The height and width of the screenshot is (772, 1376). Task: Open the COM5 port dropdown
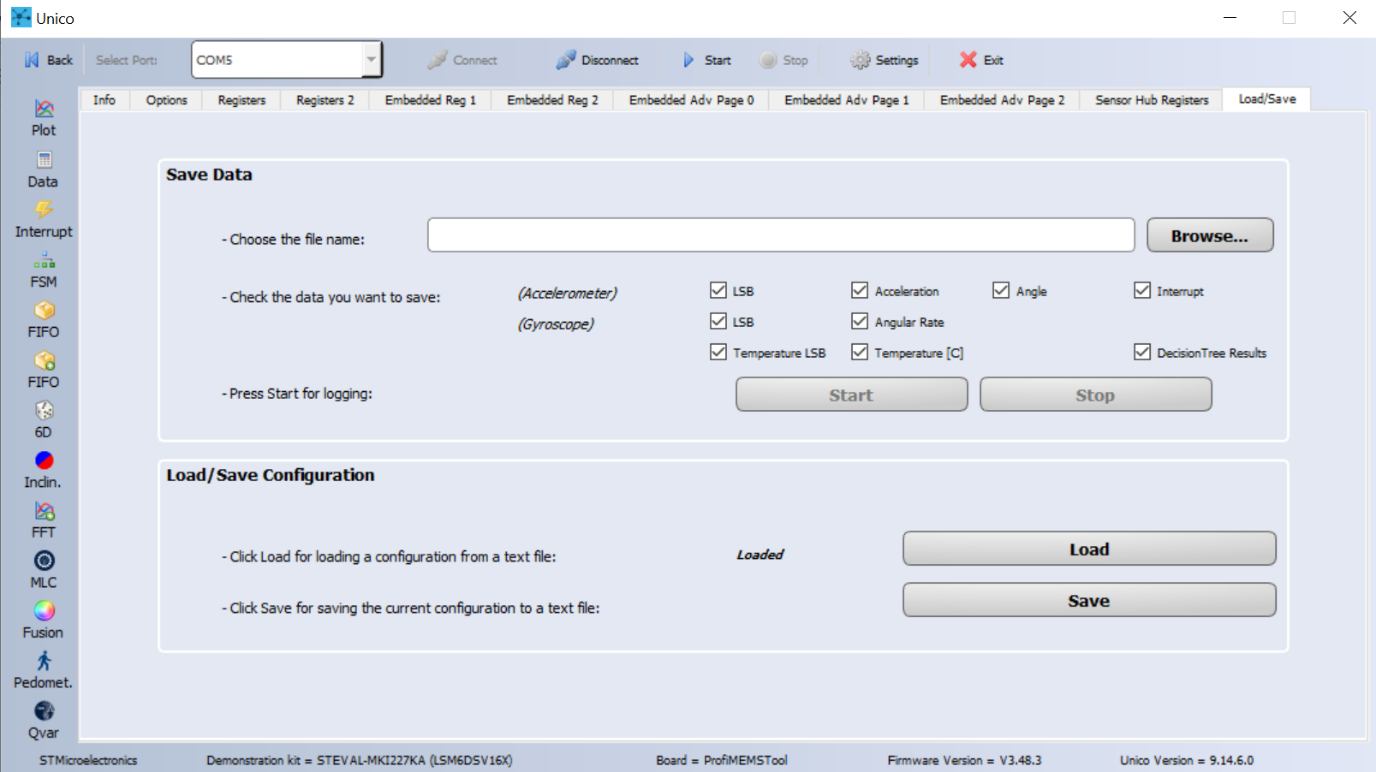(x=372, y=59)
